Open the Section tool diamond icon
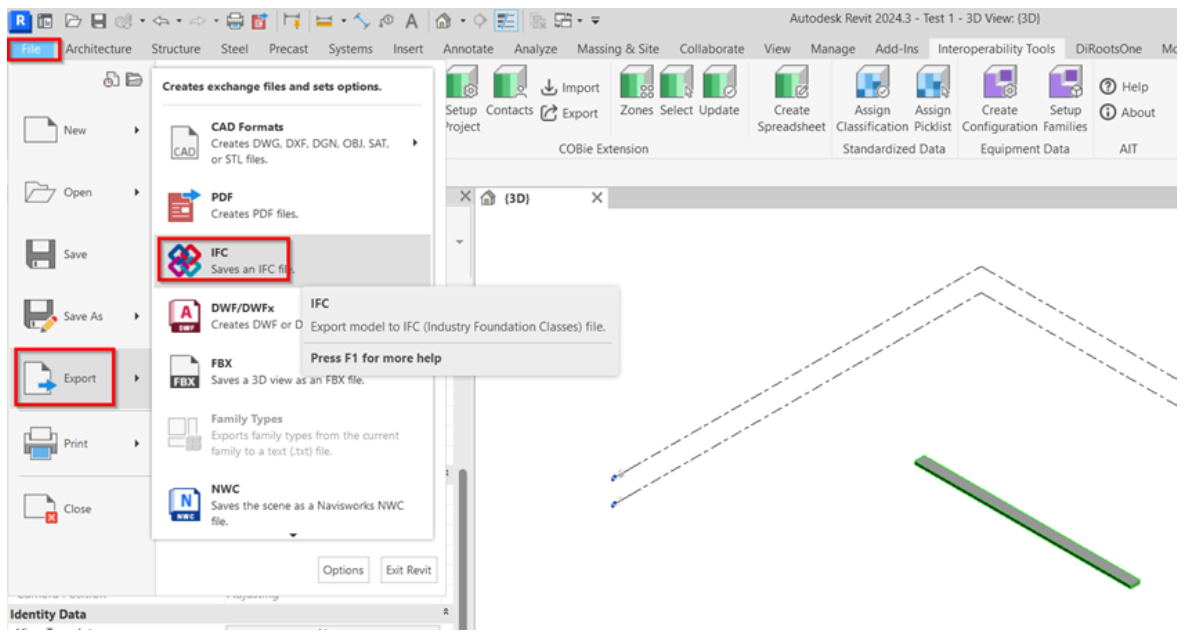The width and height of the screenshot is (1187, 633). (x=479, y=21)
